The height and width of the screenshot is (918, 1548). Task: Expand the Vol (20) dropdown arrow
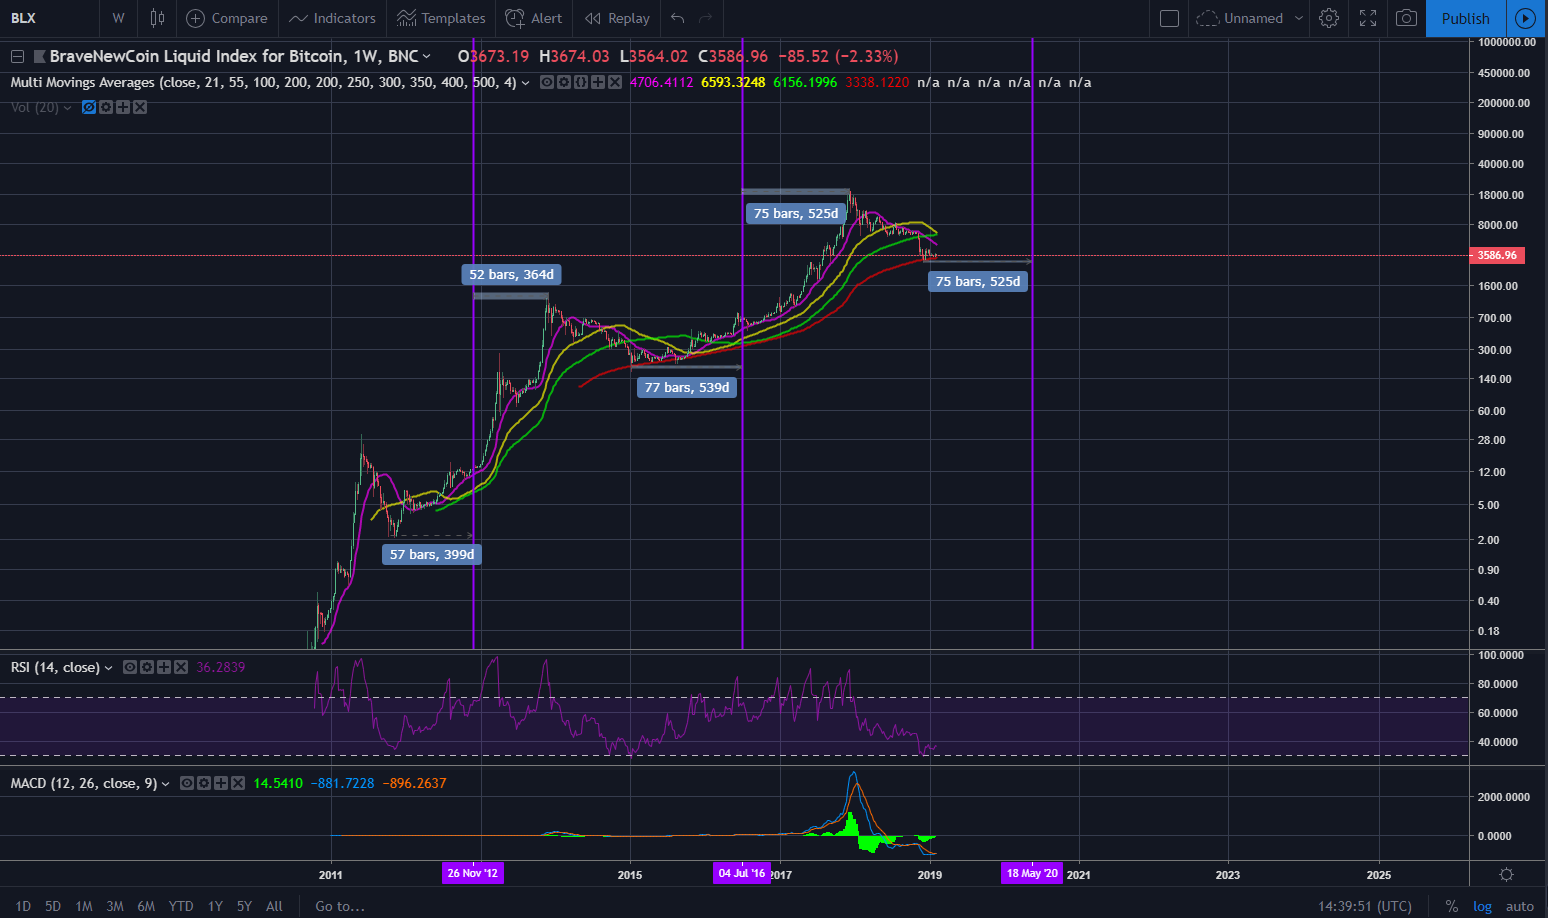(x=68, y=108)
